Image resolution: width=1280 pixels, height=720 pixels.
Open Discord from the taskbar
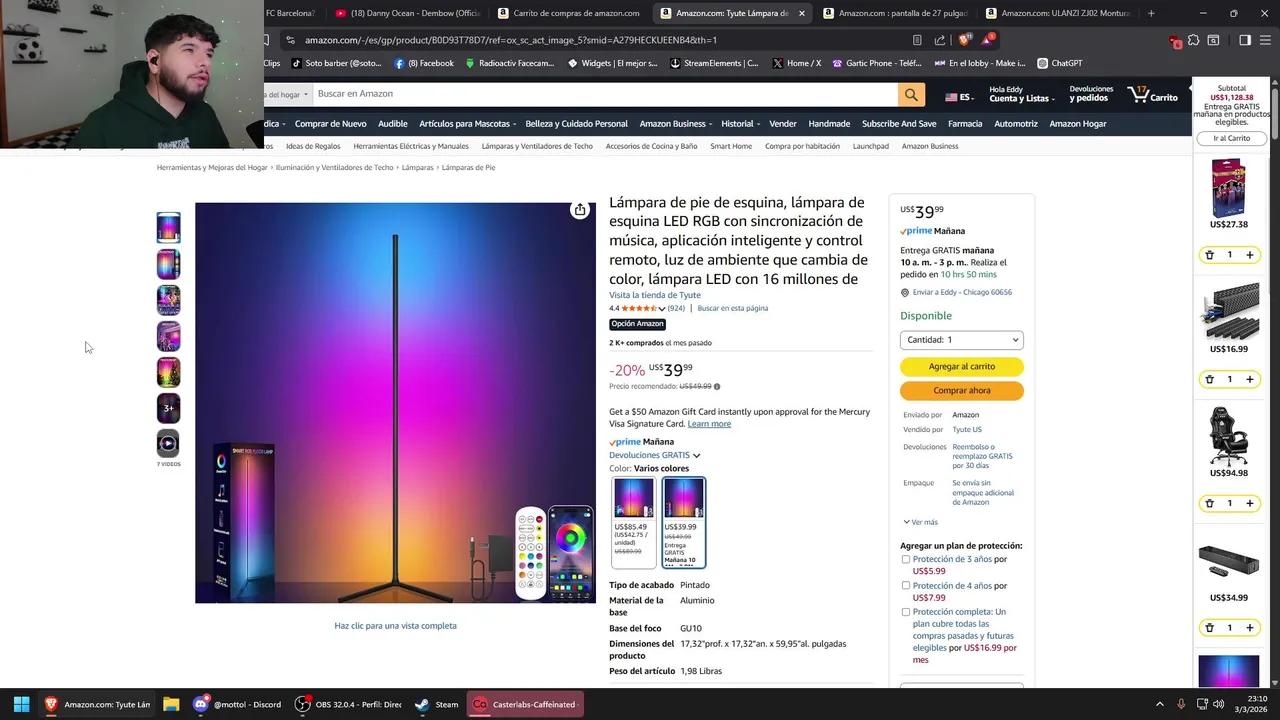238,704
